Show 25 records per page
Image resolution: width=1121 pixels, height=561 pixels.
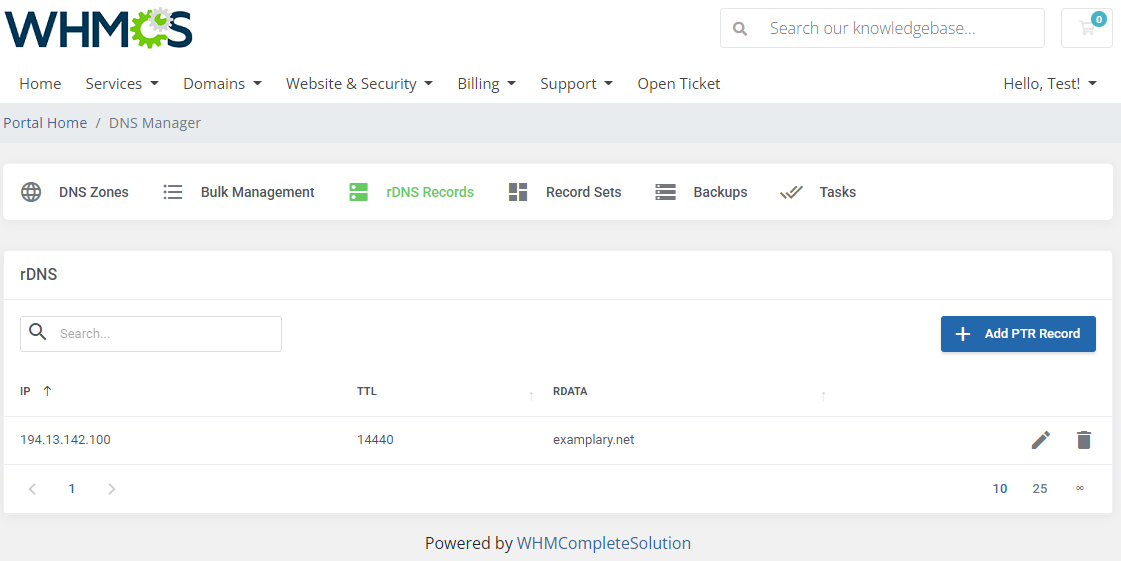pyautogui.click(x=1039, y=489)
